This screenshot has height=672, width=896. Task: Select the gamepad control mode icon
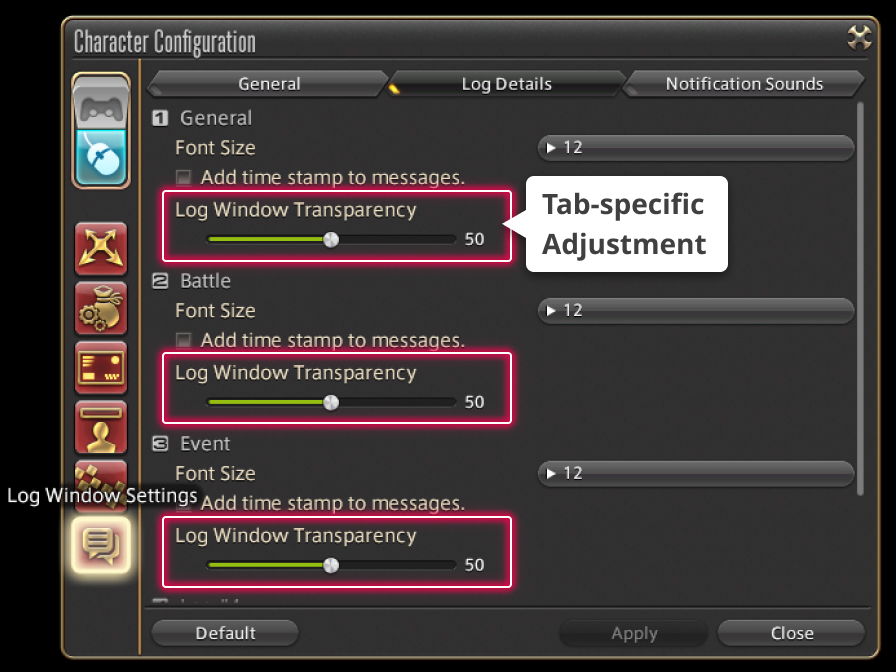(101, 105)
